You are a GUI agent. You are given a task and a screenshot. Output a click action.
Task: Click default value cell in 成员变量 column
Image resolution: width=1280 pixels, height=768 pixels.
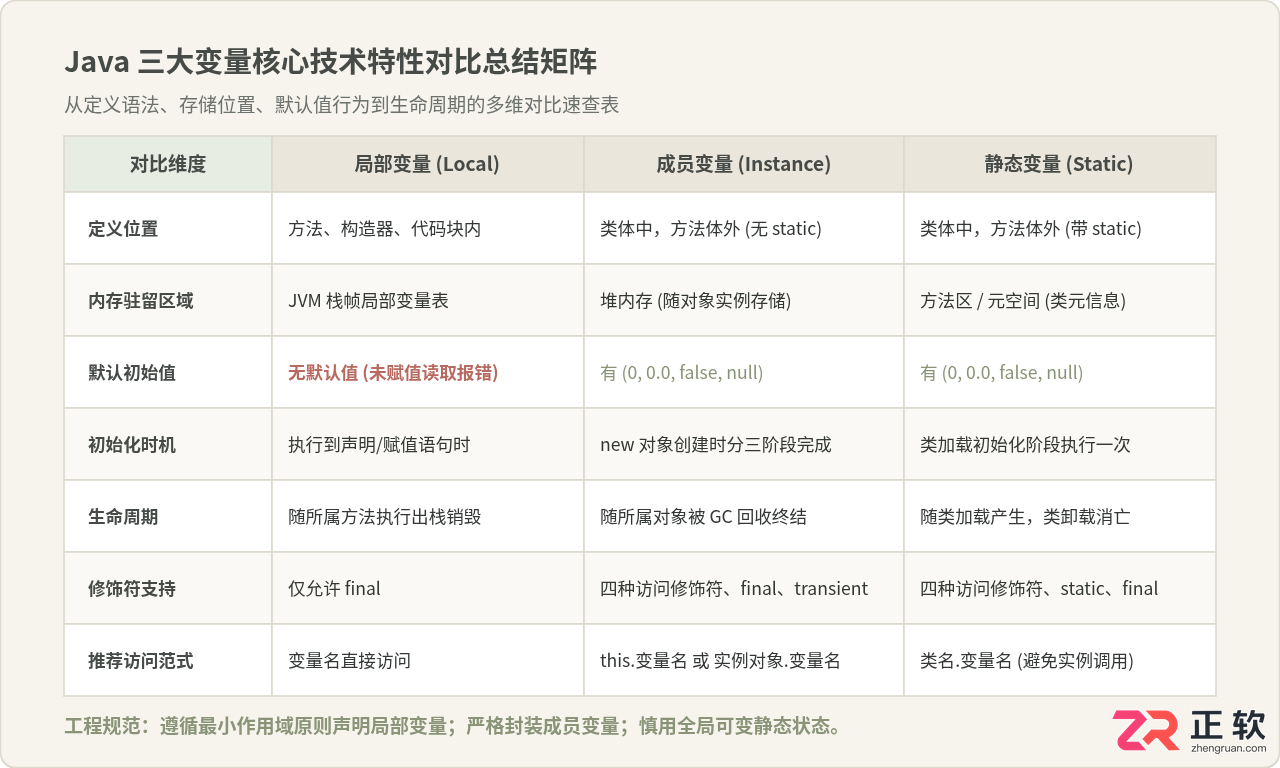(744, 373)
